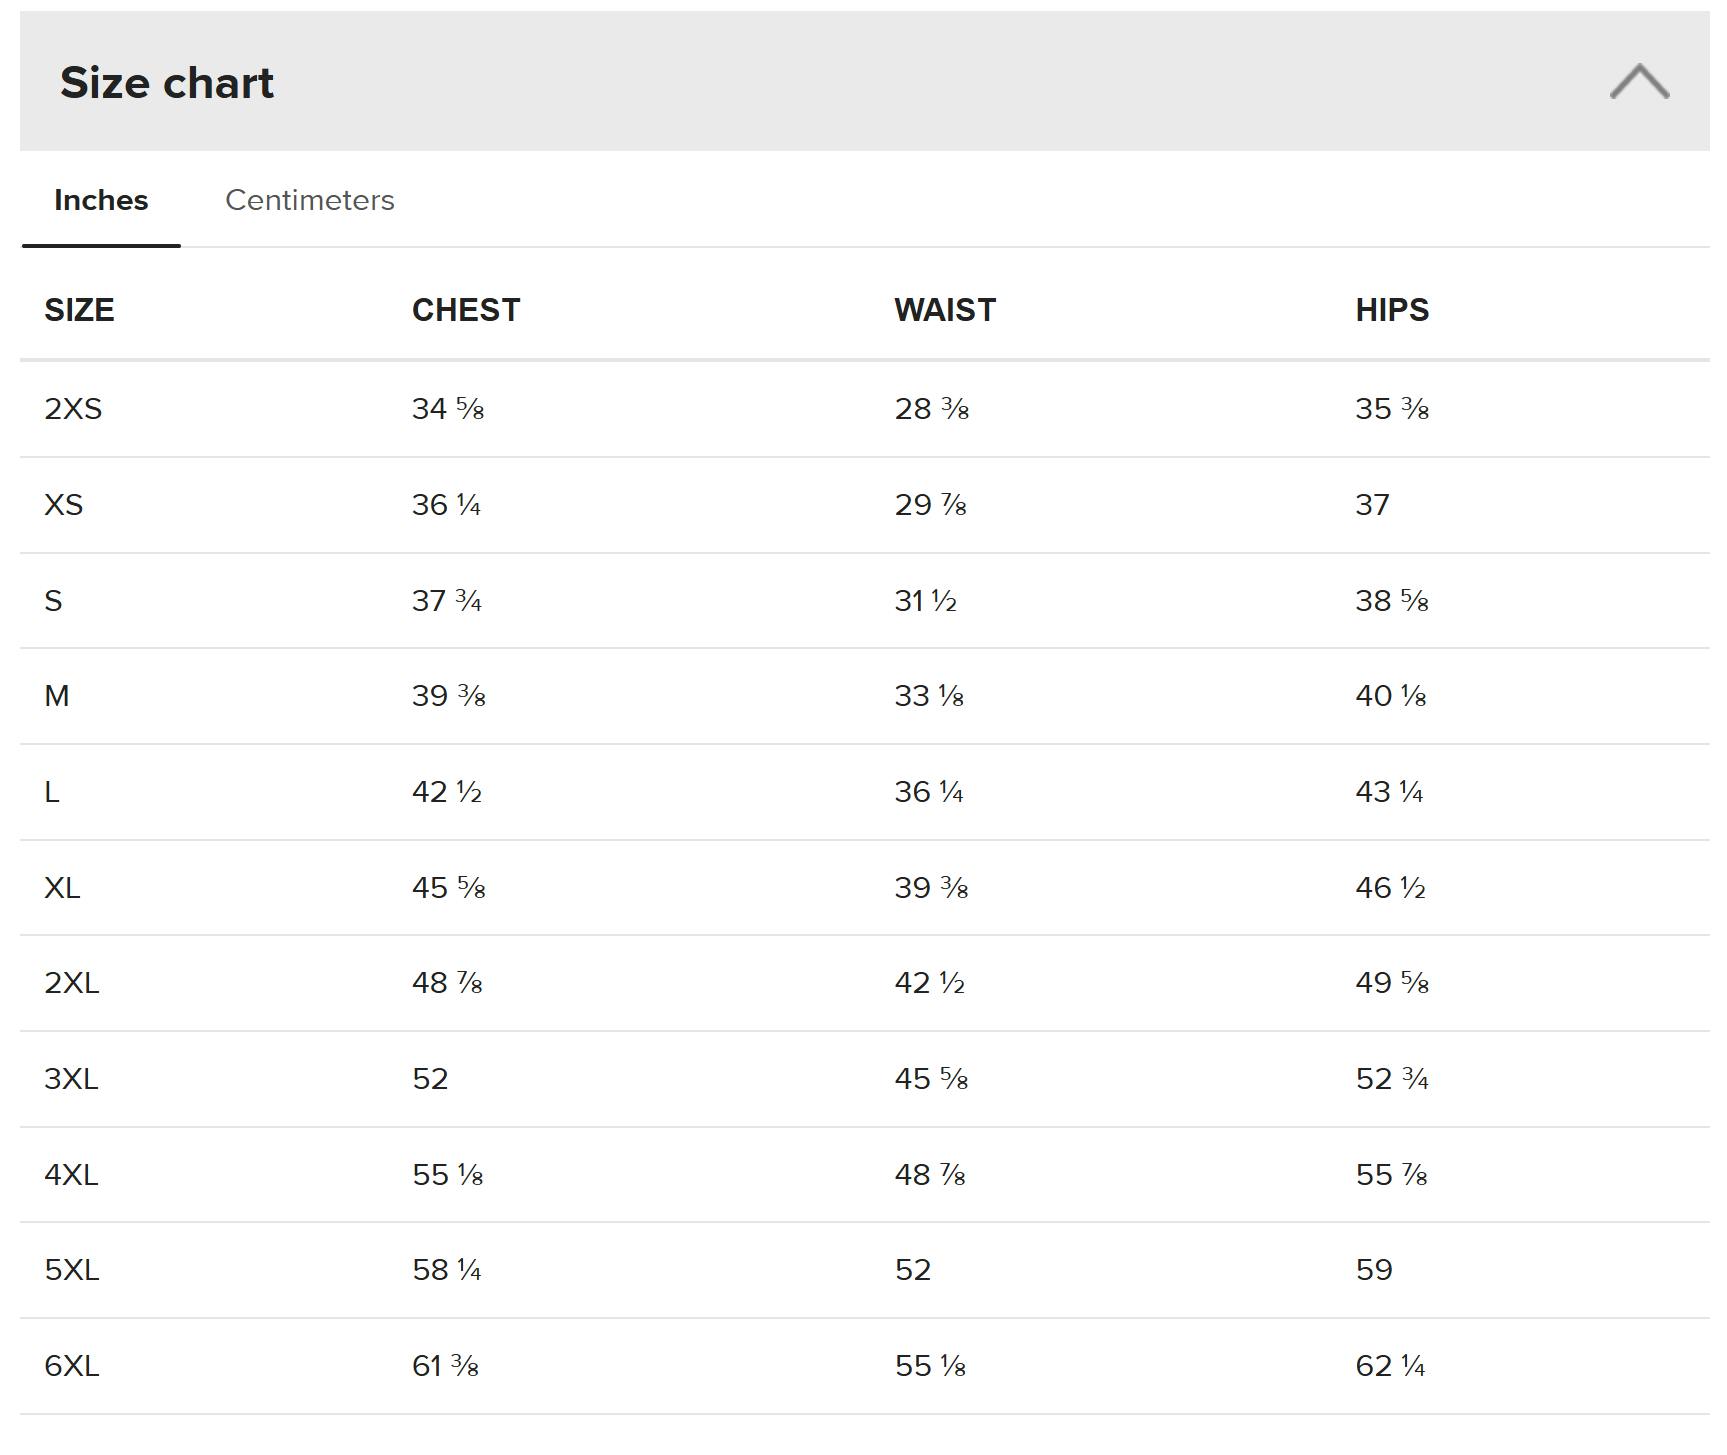The width and height of the screenshot is (1727, 1455).
Task: Collapse the Size chart section
Action: pyautogui.click(x=1638, y=82)
